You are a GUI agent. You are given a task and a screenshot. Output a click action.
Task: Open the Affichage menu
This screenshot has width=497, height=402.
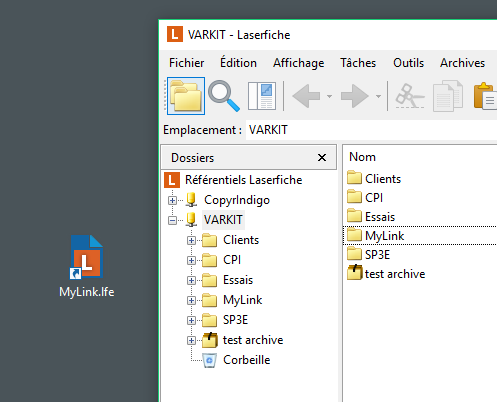(299, 63)
